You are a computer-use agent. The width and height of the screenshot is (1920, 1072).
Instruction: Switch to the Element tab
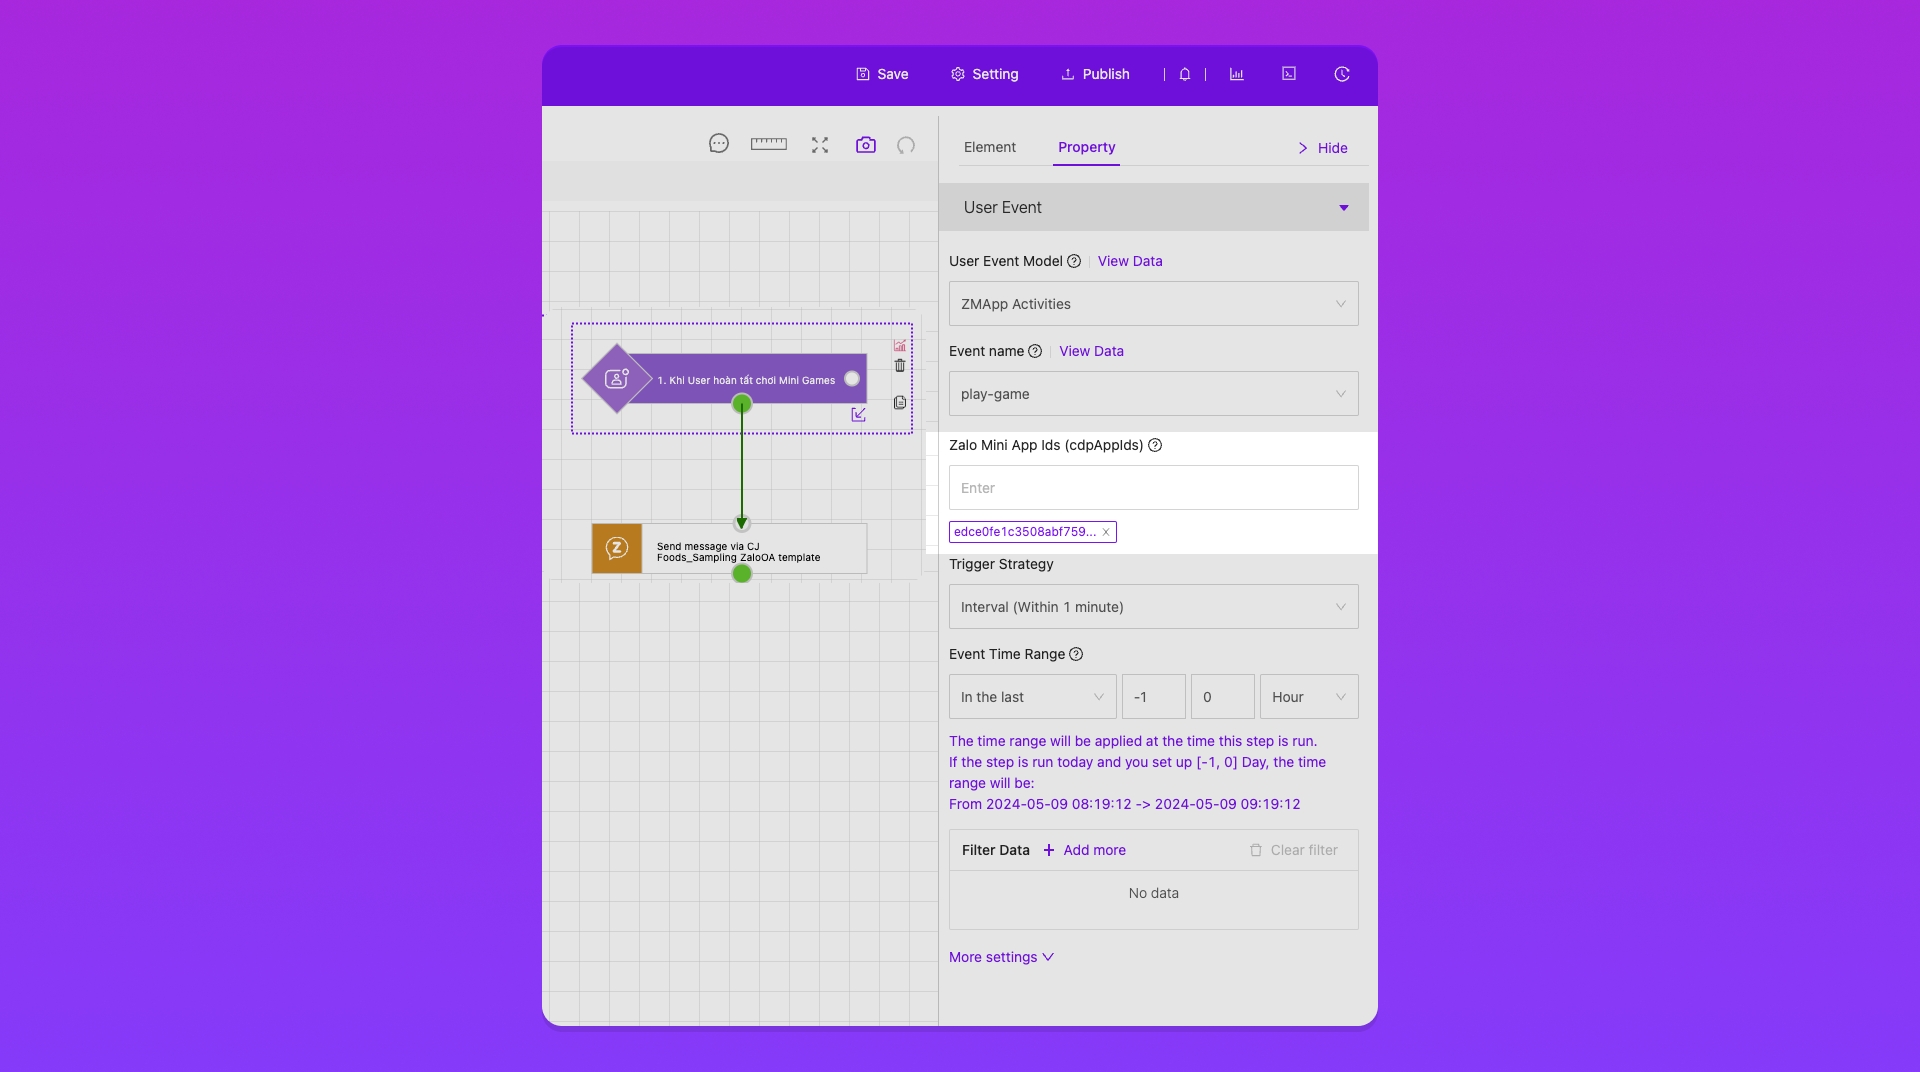pos(989,147)
